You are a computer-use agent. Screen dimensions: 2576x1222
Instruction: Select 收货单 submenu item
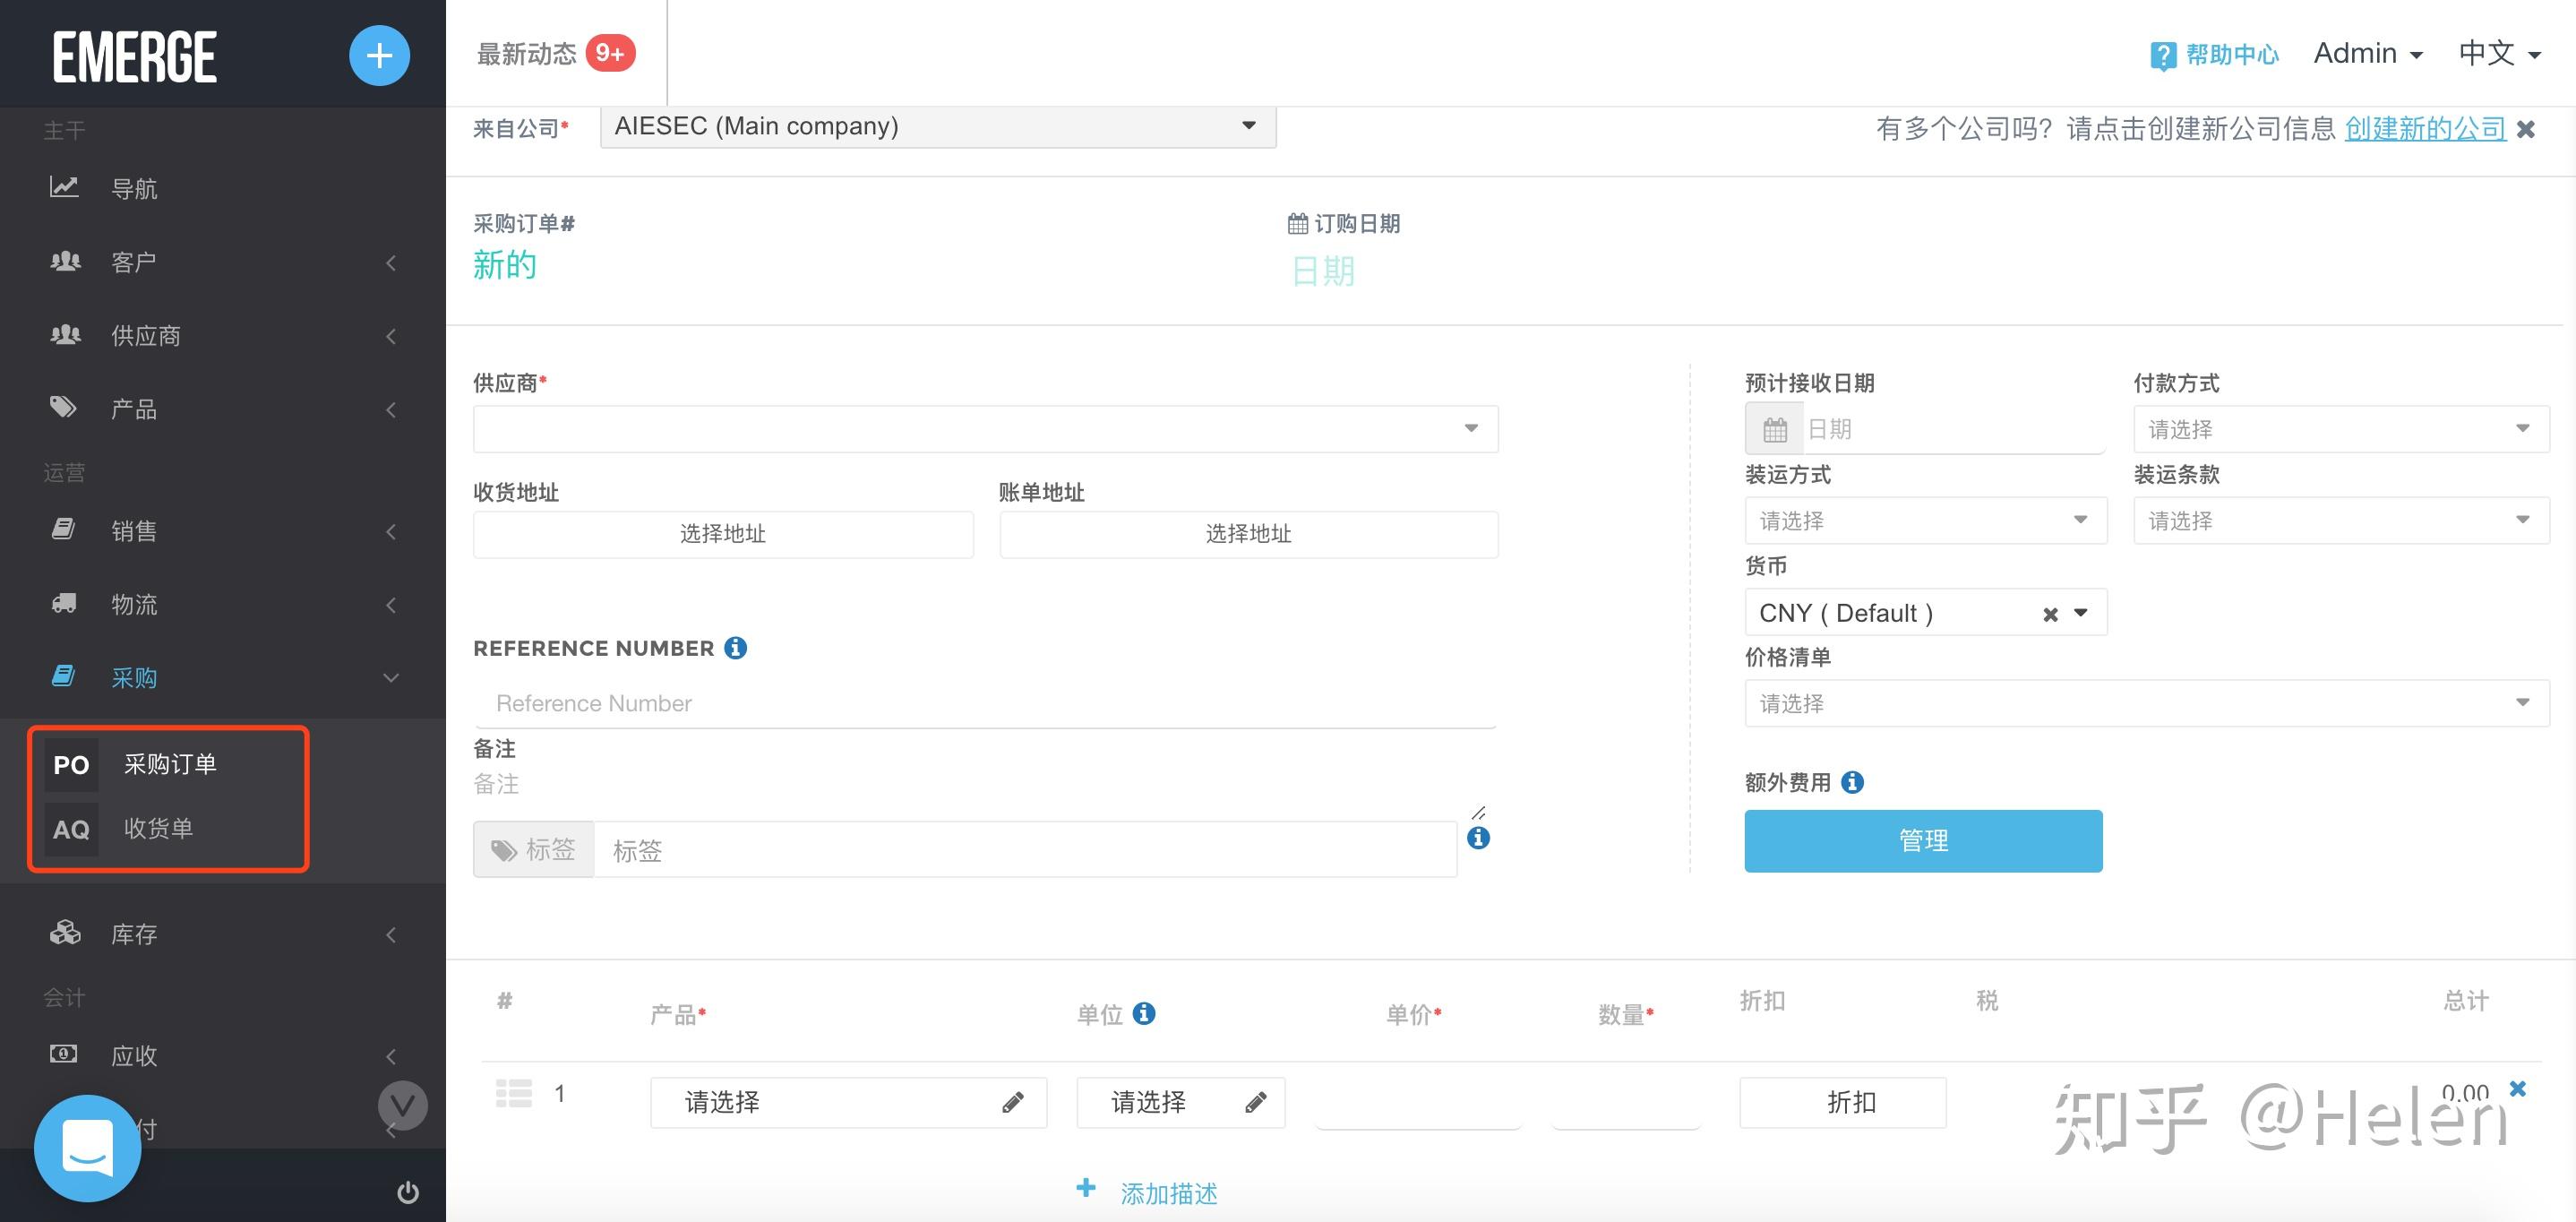pos(158,828)
